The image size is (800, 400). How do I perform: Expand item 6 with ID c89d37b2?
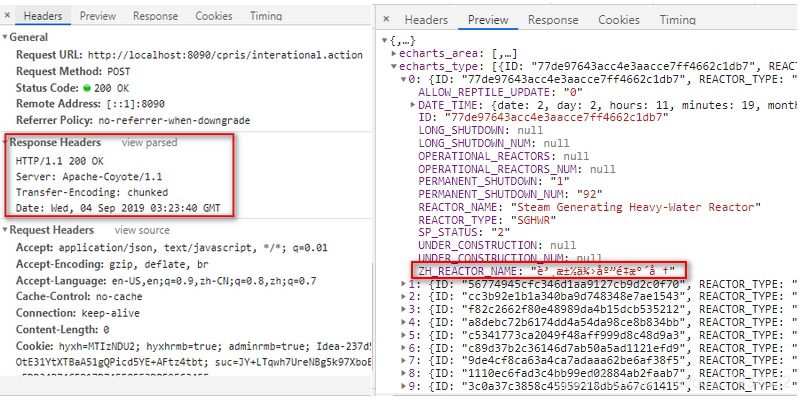coord(404,347)
